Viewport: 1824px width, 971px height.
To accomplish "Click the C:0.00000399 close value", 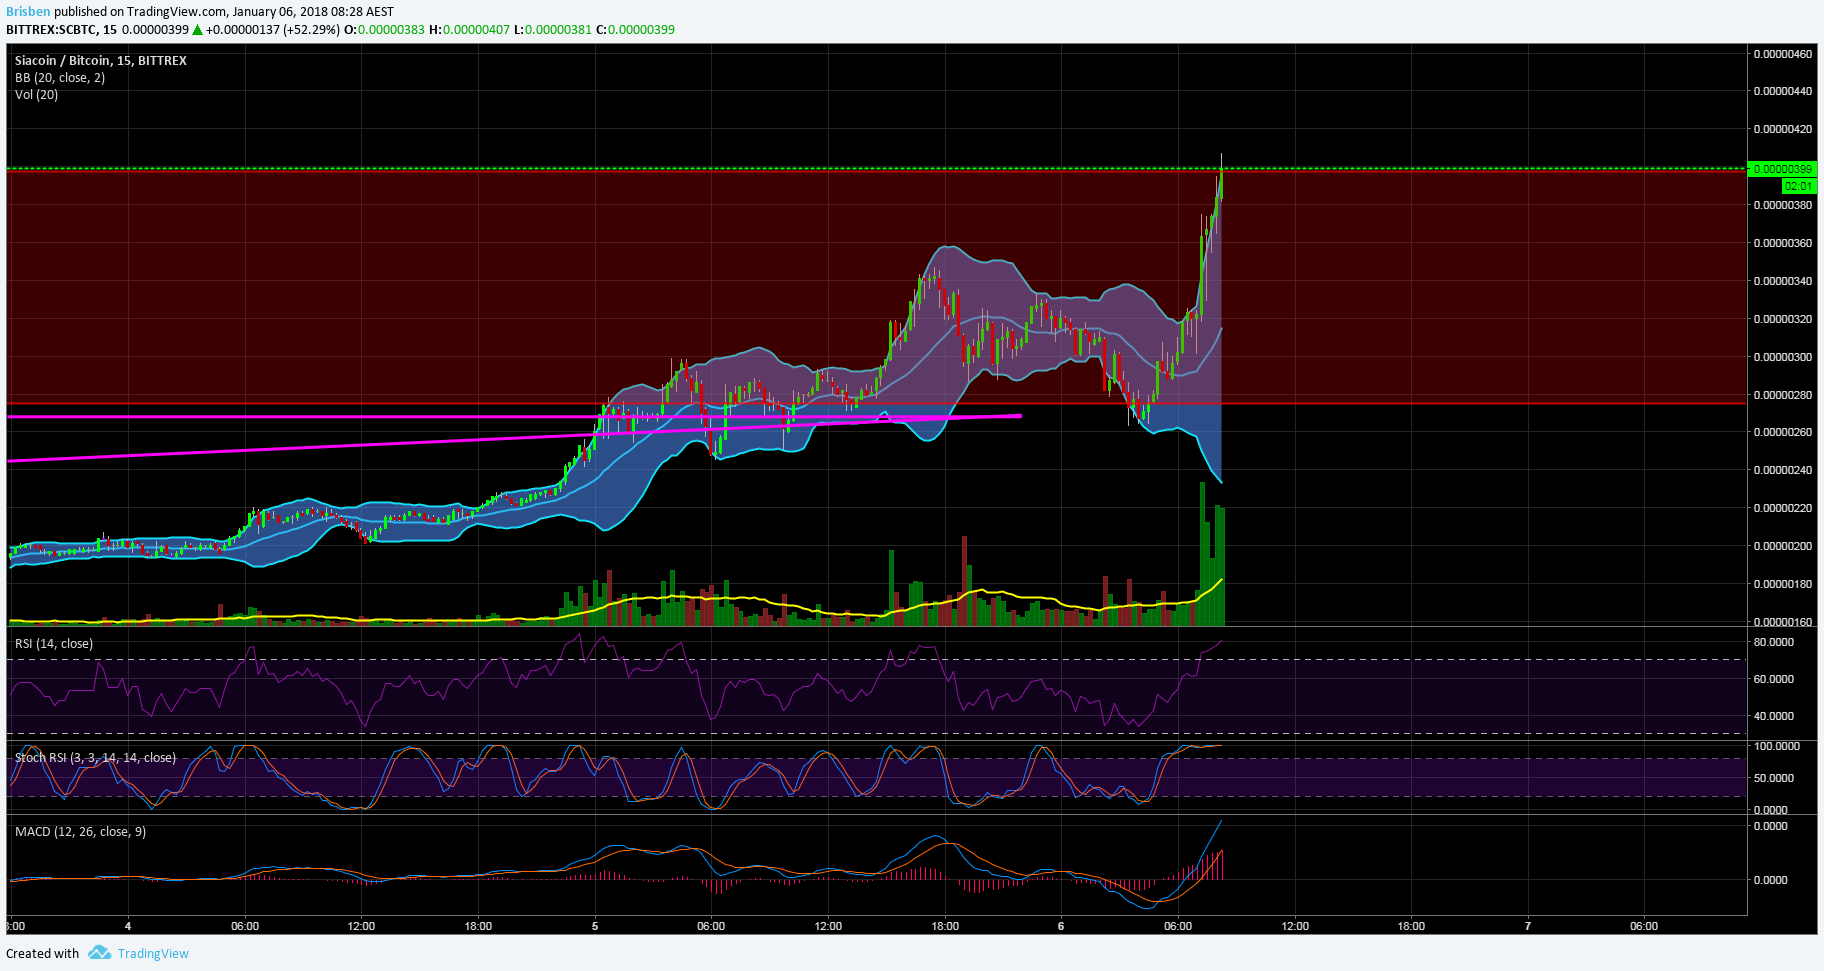I will pos(635,29).
